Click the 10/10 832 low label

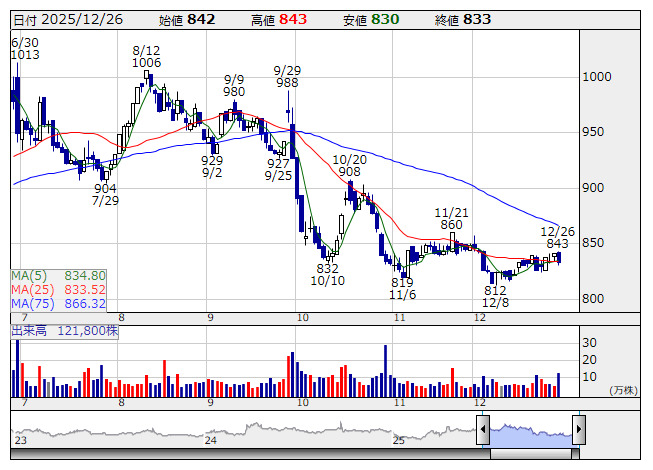coord(328,275)
